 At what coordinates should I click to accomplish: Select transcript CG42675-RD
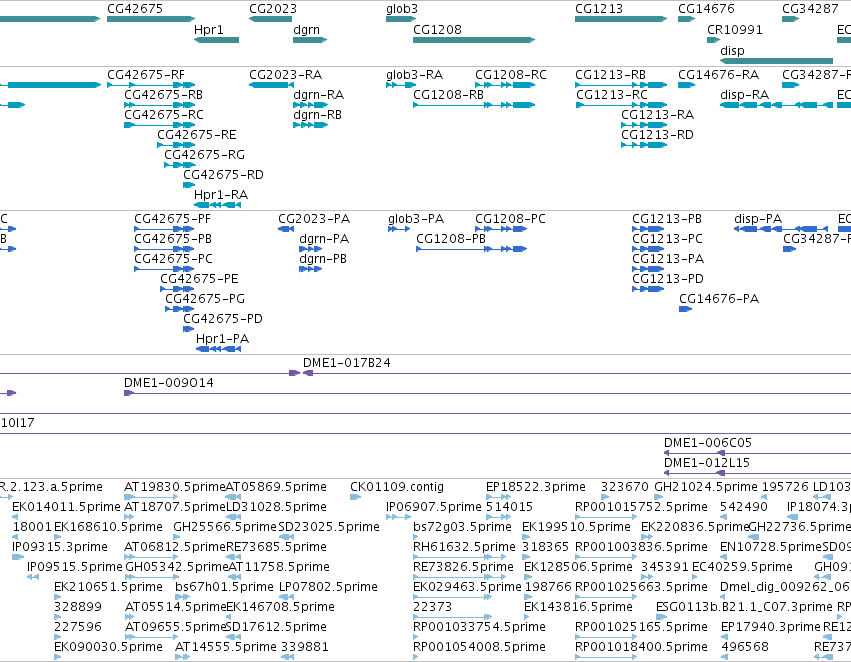(x=223, y=175)
